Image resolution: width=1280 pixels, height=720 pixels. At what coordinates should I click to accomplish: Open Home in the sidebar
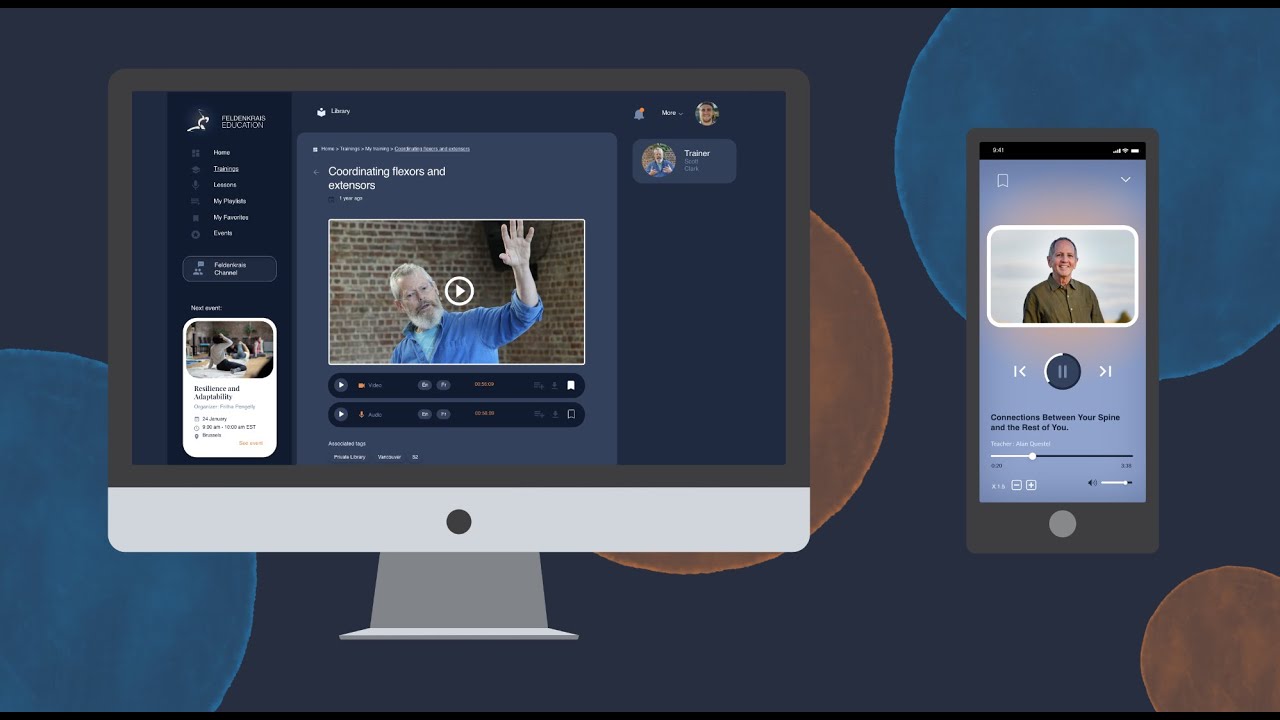pyautogui.click(x=221, y=153)
